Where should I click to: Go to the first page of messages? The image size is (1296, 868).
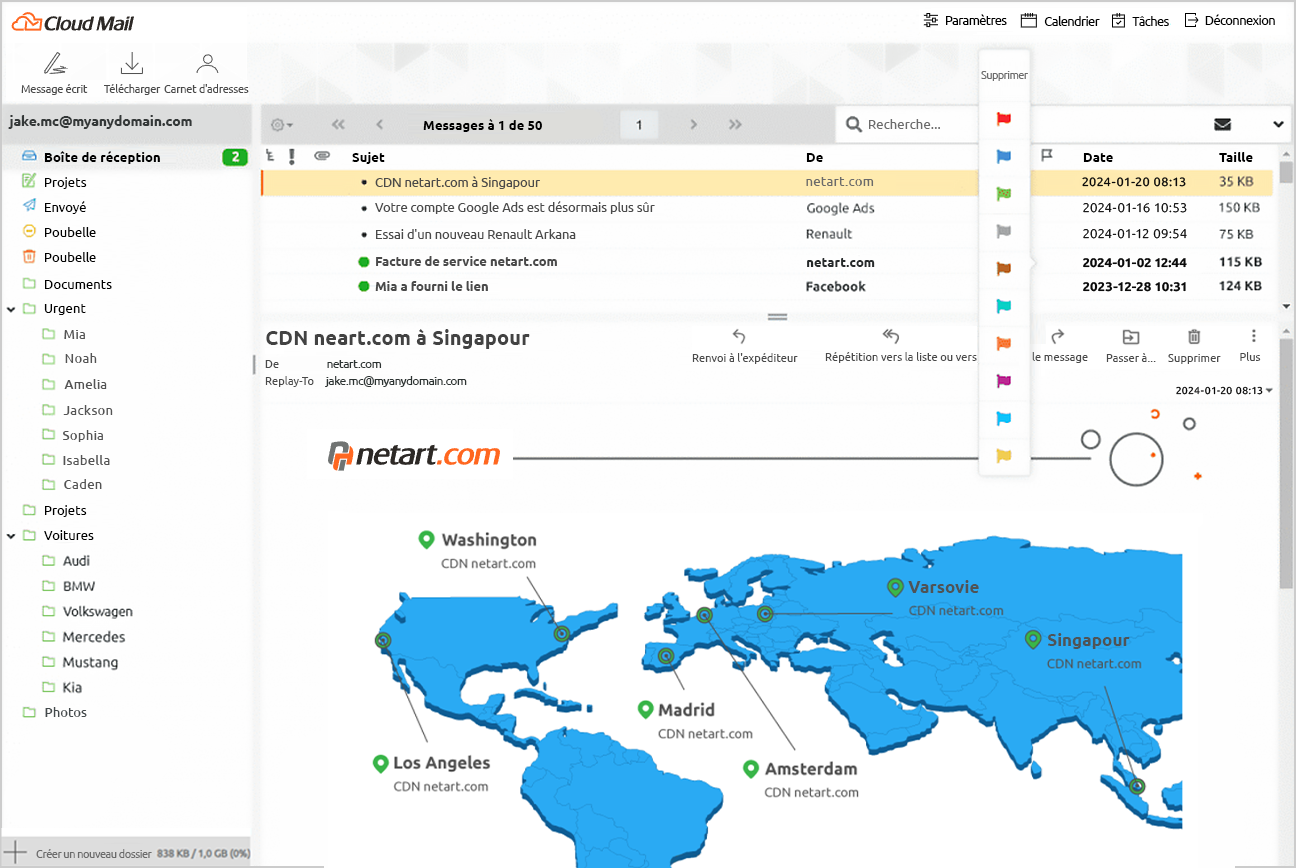click(x=338, y=125)
